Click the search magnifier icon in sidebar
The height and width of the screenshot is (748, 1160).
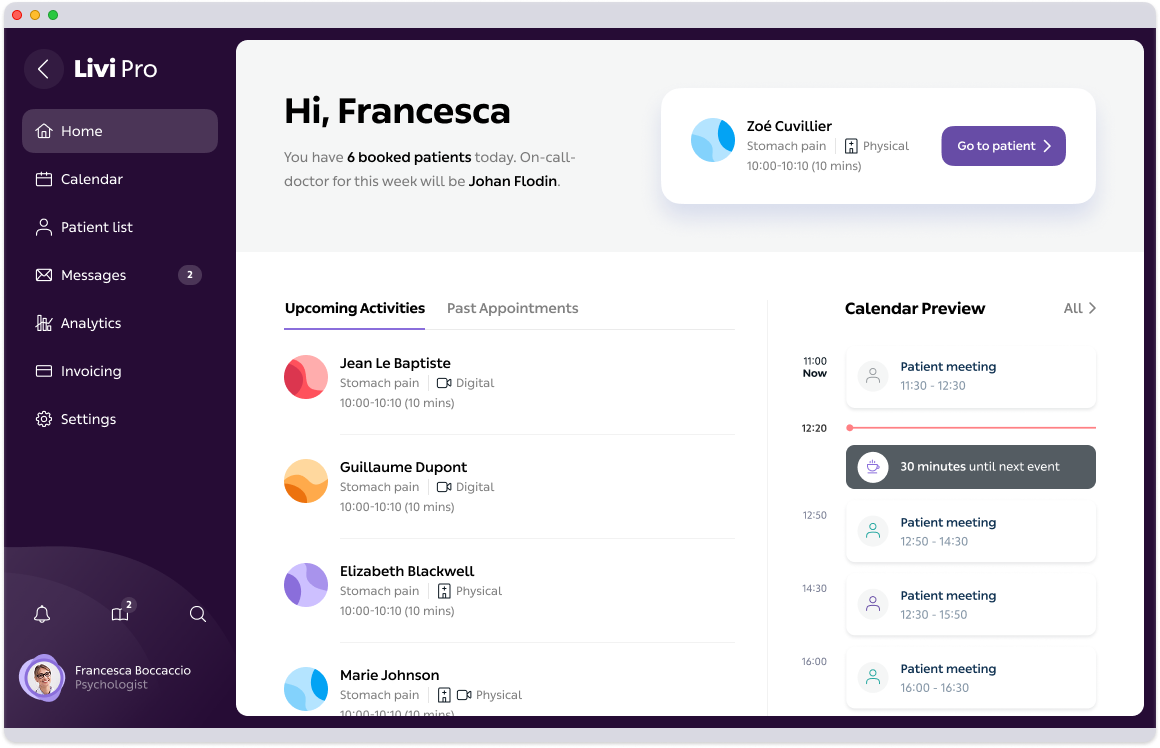[198, 614]
